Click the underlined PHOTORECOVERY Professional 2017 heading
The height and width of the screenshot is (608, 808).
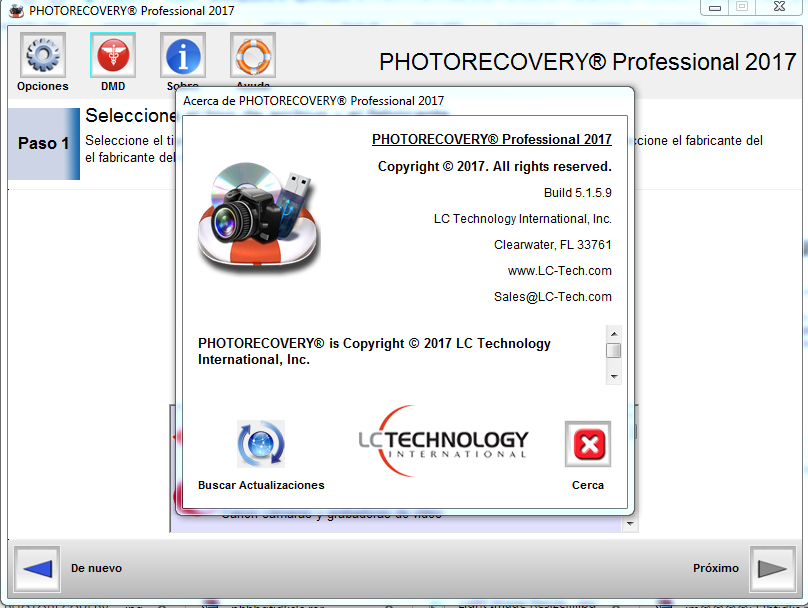pyautogui.click(x=492, y=140)
